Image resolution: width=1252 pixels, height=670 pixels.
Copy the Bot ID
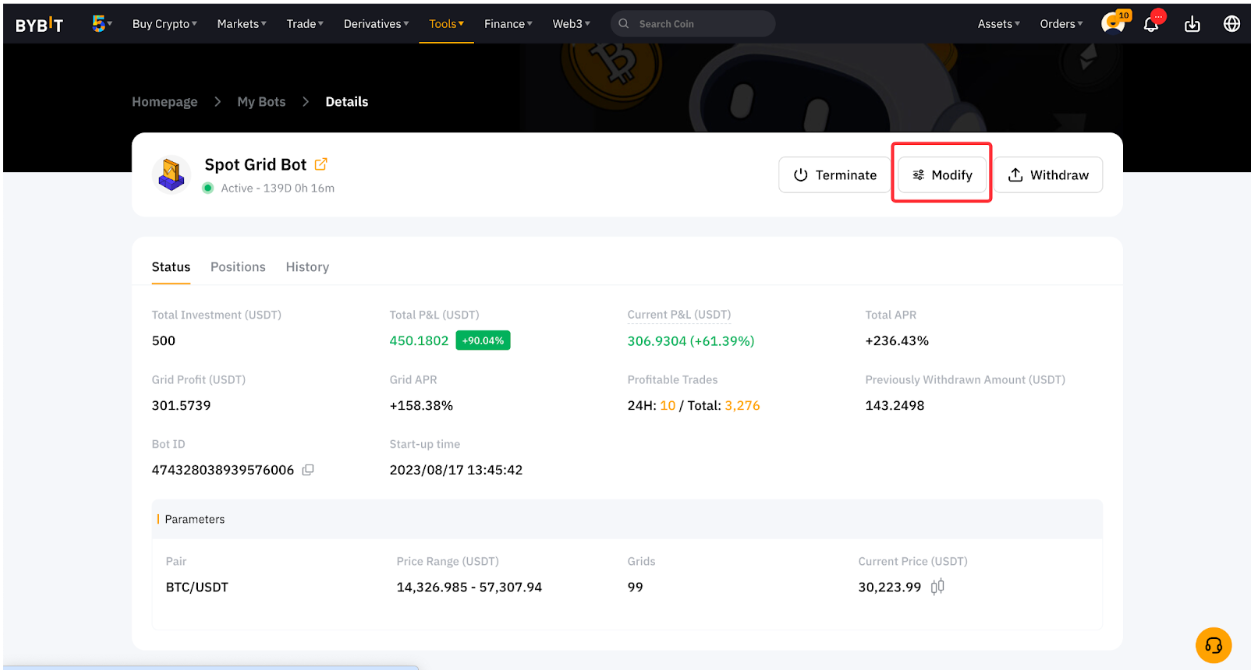coord(308,470)
